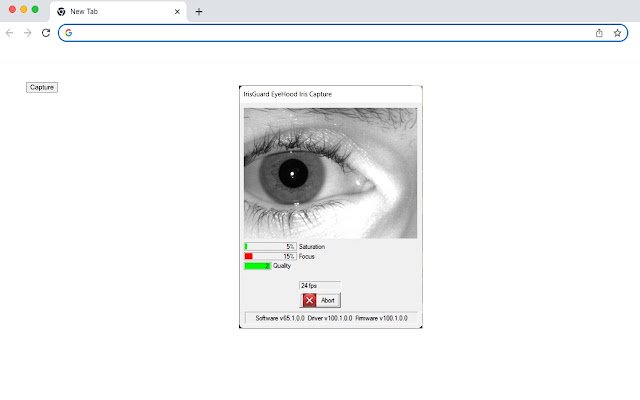Focus the browser address bar
The image size is (640, 400).
point(343,33)
